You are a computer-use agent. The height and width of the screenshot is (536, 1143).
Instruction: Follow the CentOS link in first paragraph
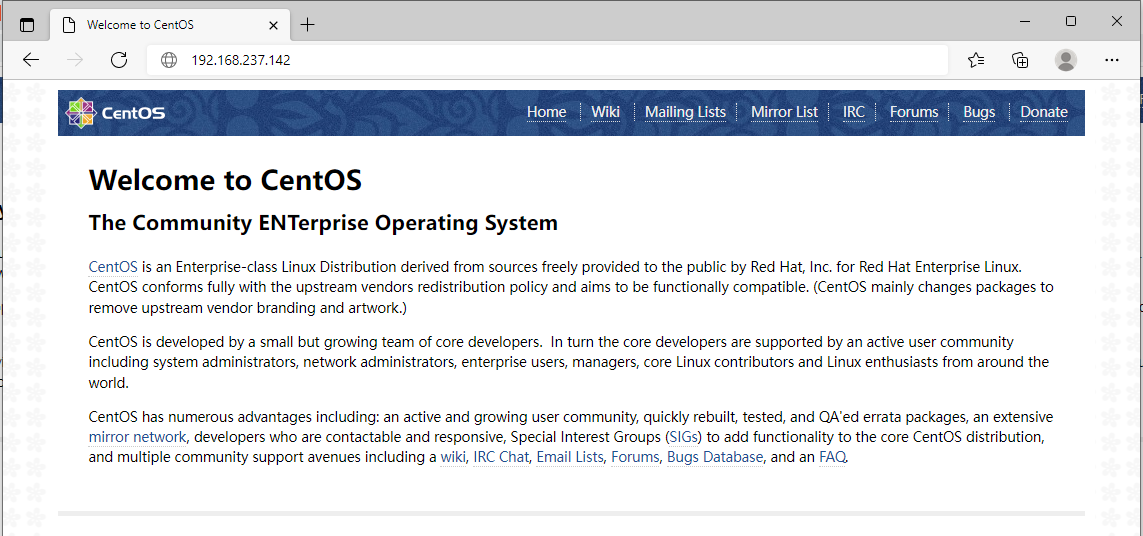pyautogui.click(x=113, y=267)
